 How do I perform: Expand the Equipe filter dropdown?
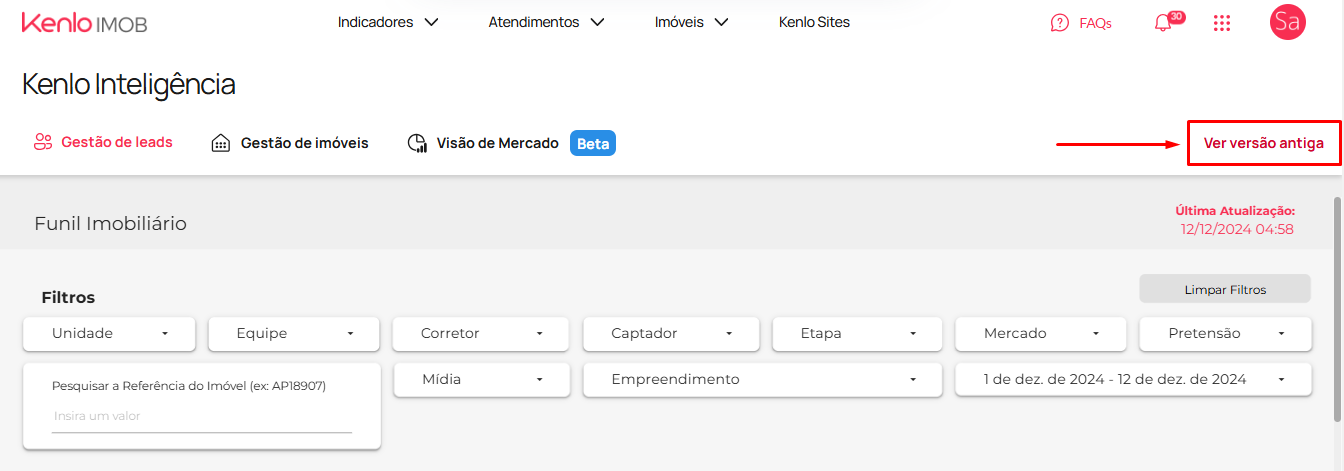coord(294,334)
